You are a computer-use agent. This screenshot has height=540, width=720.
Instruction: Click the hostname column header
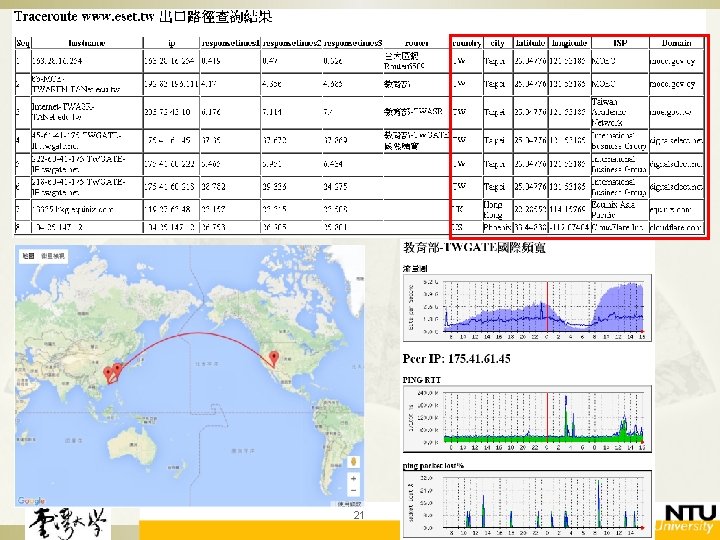(87, 43)
